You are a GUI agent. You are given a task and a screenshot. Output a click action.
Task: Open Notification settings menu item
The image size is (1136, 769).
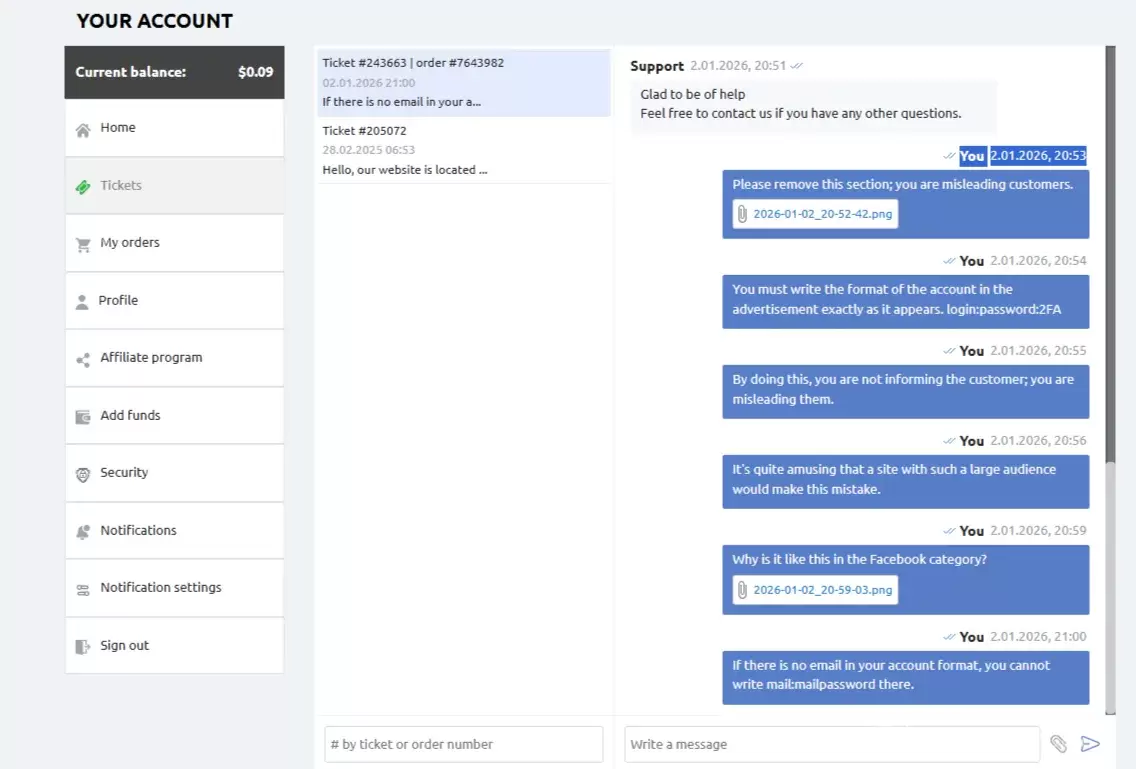tap(160, 588)
